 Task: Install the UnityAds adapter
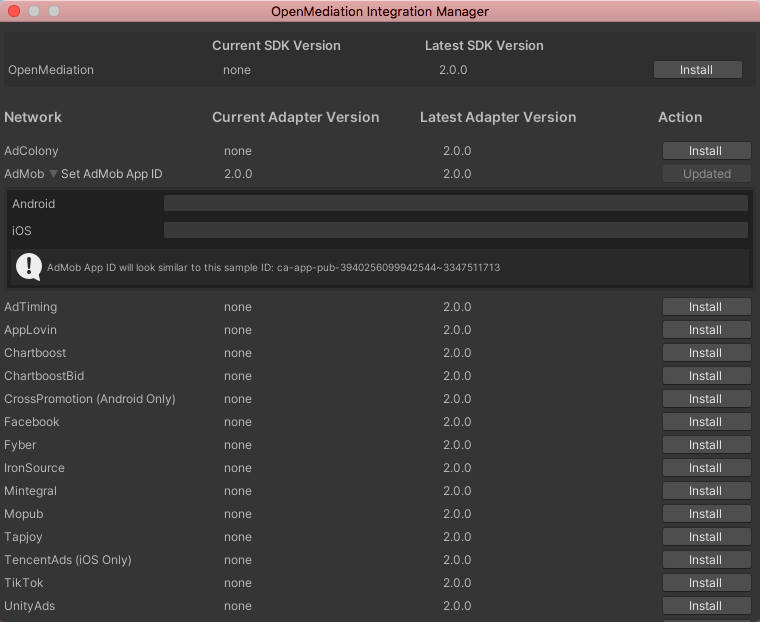coord(706,606)
